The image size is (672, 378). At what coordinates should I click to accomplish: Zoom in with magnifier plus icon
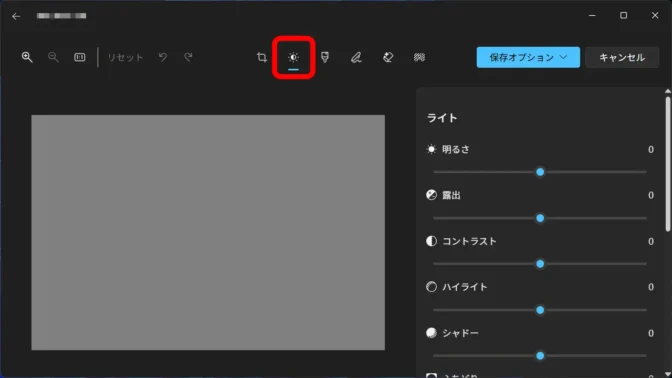tap(27, 57)
